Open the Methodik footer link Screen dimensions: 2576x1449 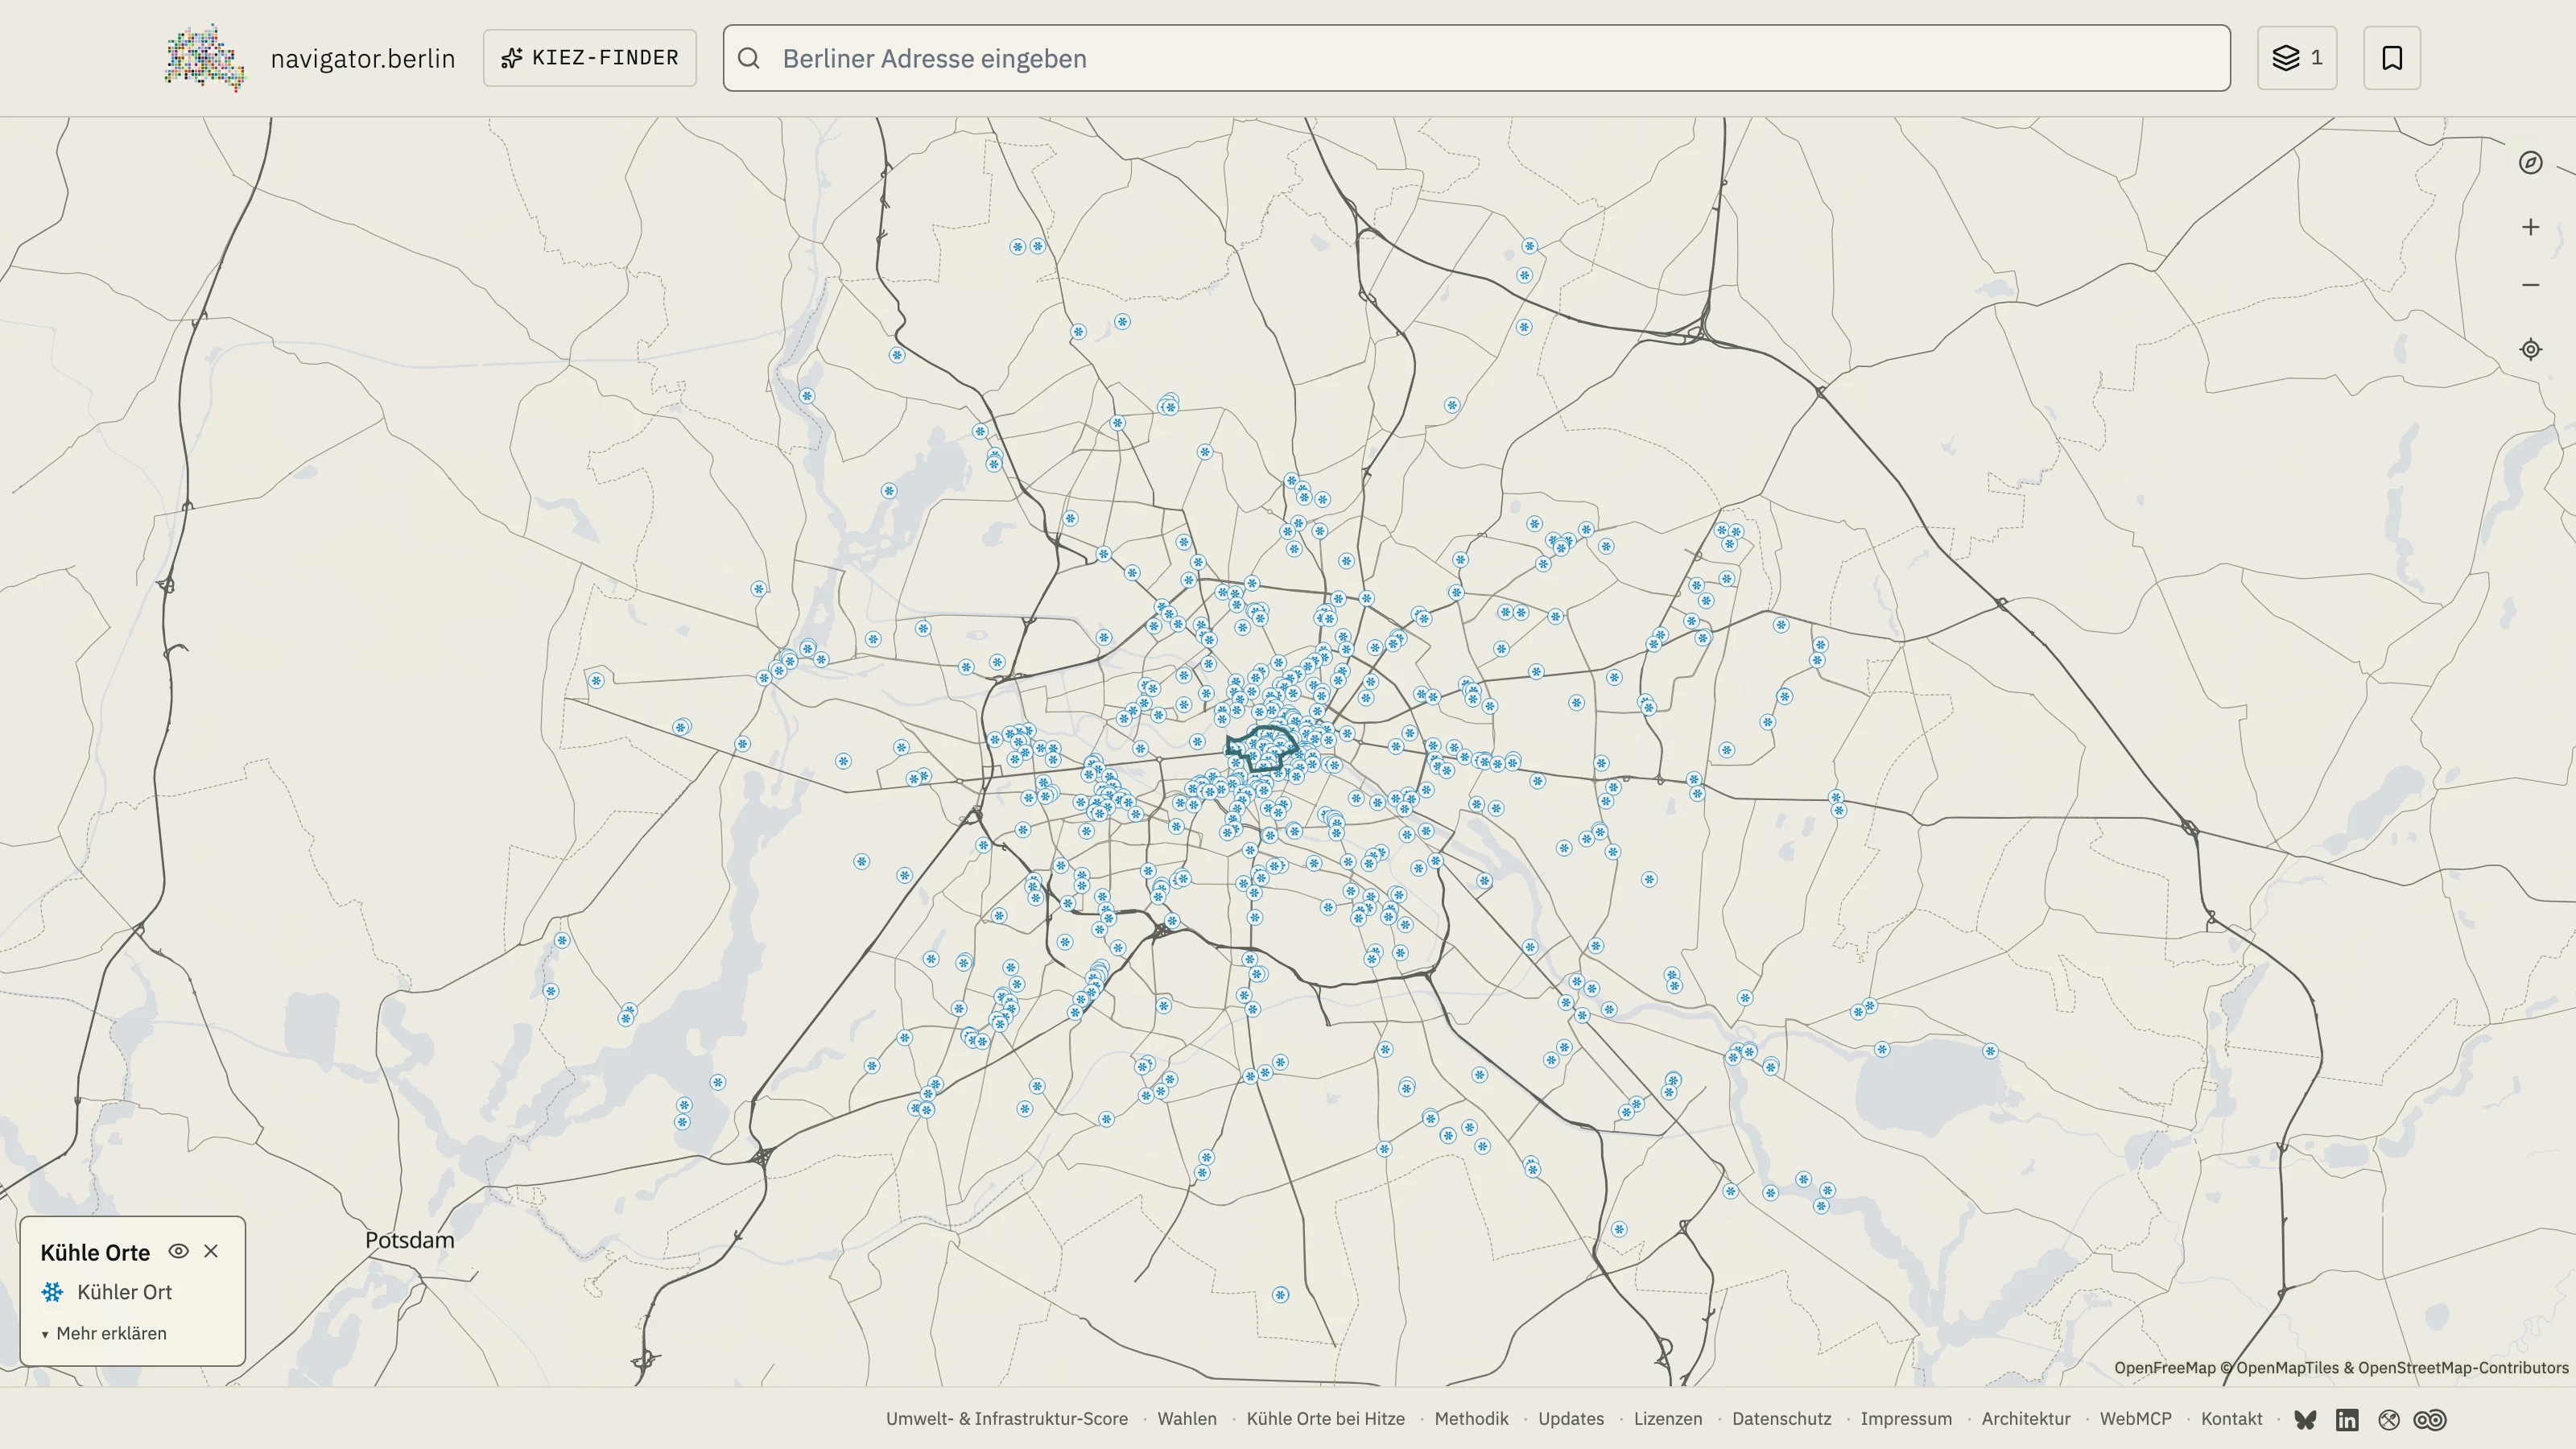(1472, 1419)
